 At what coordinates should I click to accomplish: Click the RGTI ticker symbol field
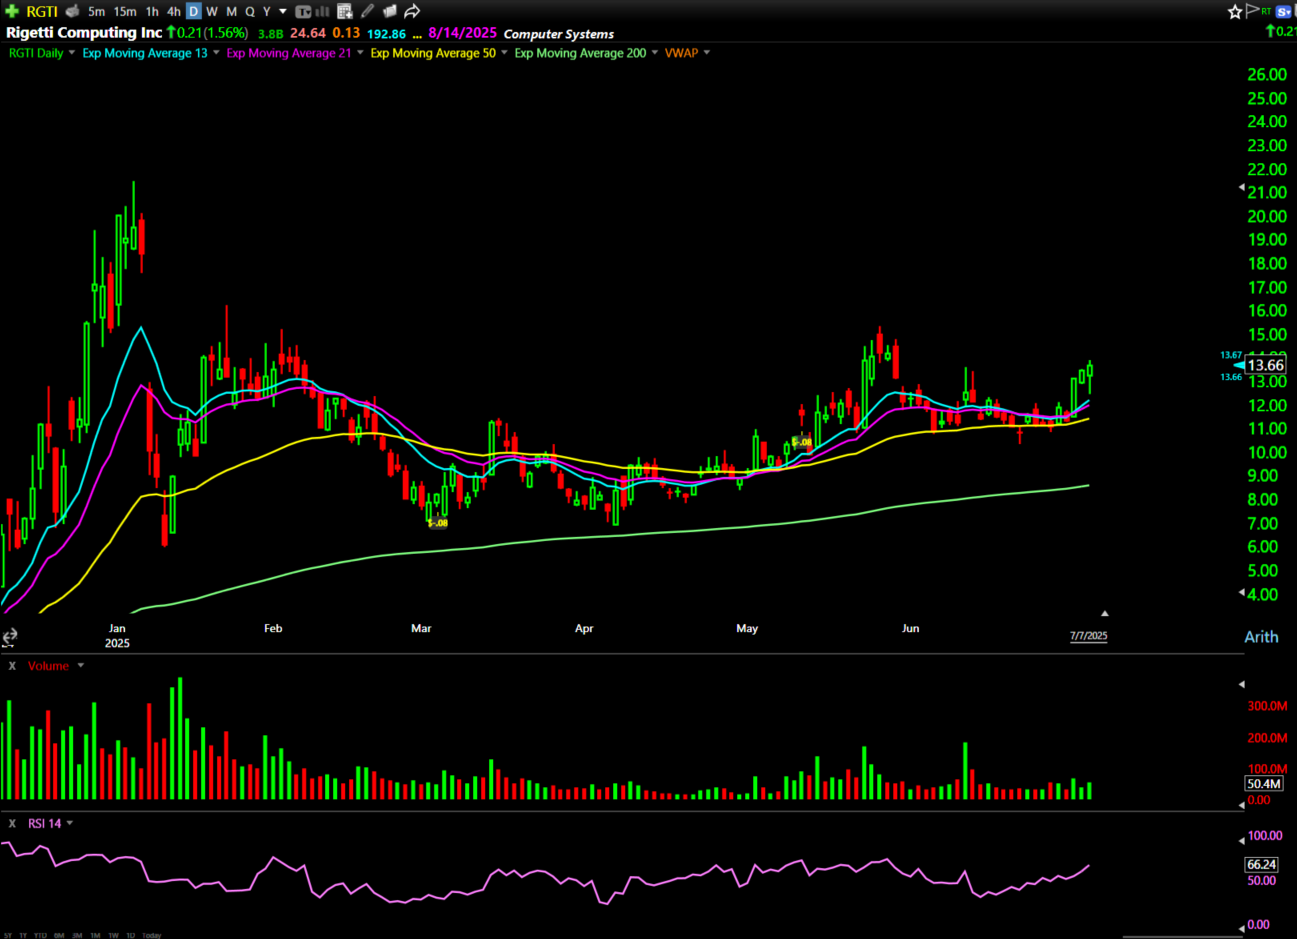[x=42, y=11]
